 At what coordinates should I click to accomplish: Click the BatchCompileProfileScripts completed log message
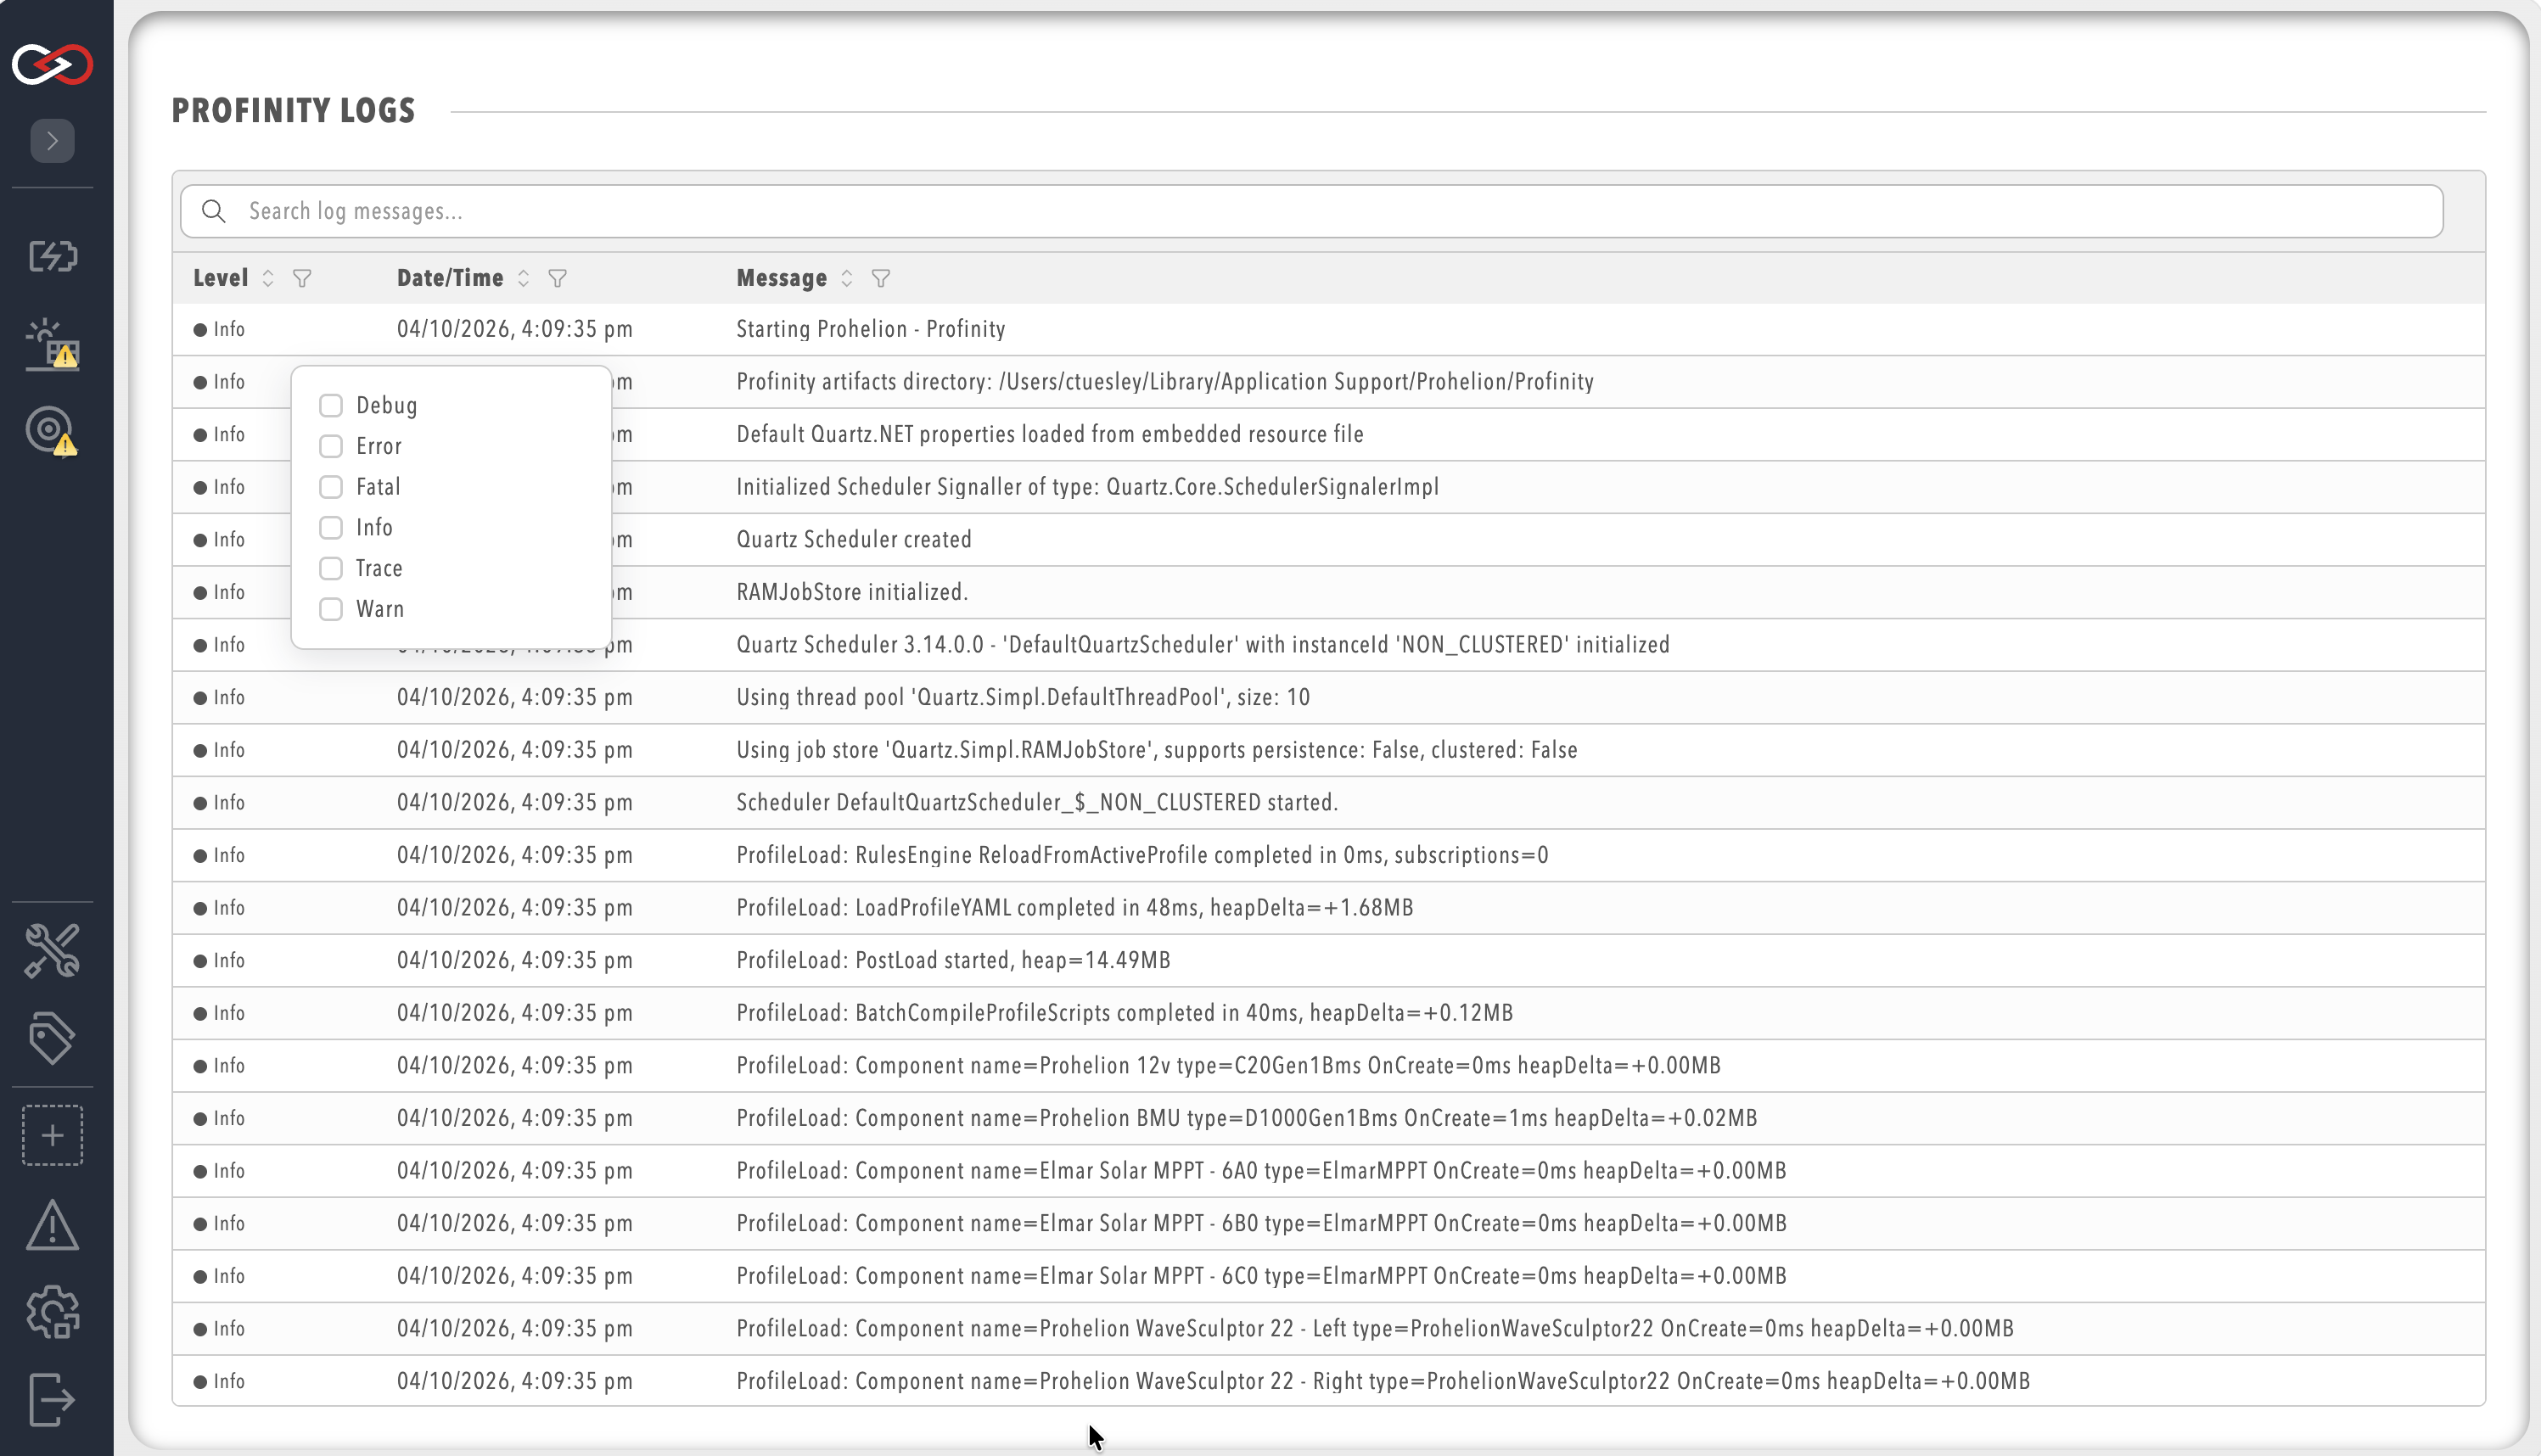point(1124,1013)
